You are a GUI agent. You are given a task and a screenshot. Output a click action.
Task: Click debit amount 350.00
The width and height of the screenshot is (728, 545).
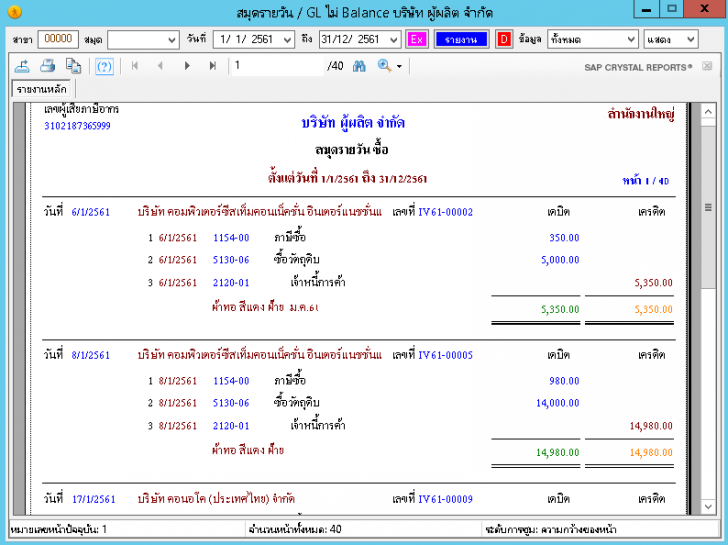pos(564,238)
